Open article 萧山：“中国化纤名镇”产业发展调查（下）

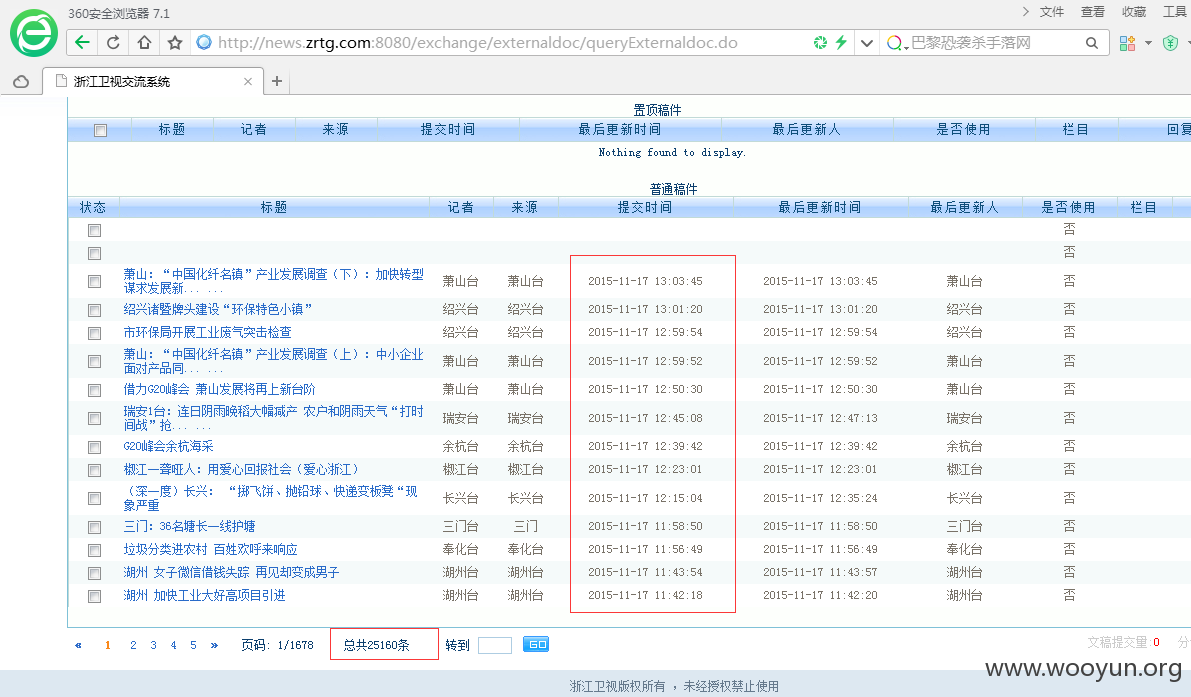coord(273,281)
